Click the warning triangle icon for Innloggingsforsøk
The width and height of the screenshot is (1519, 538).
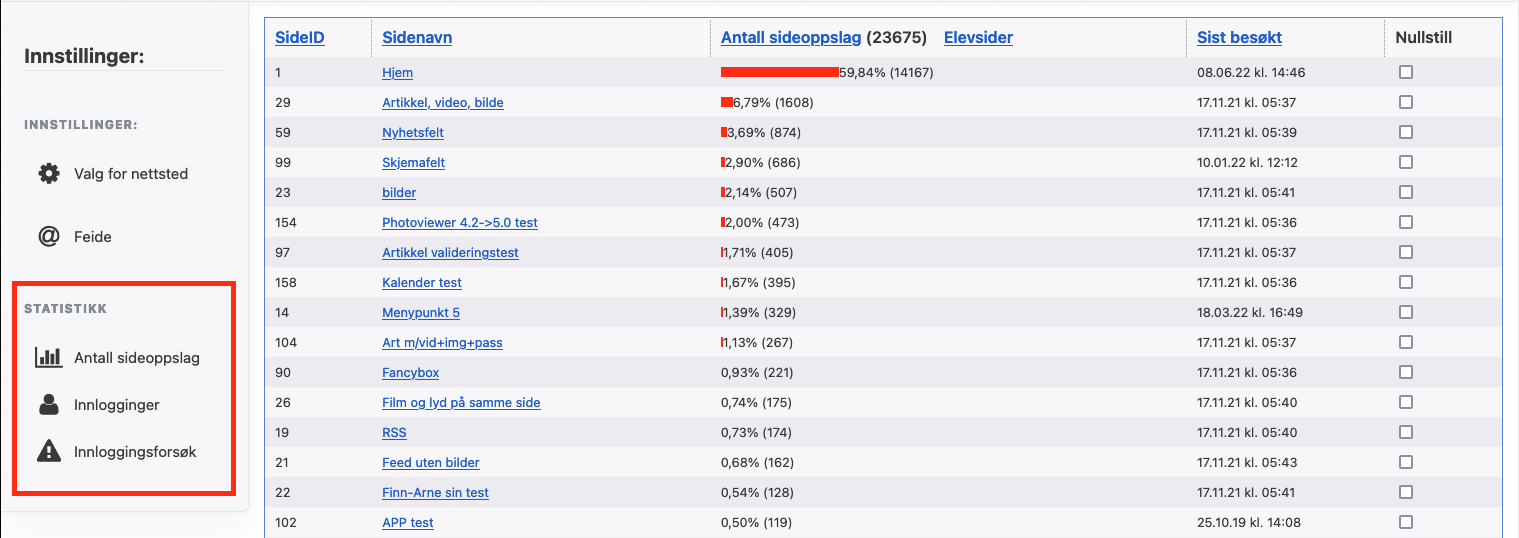(48, 451)
